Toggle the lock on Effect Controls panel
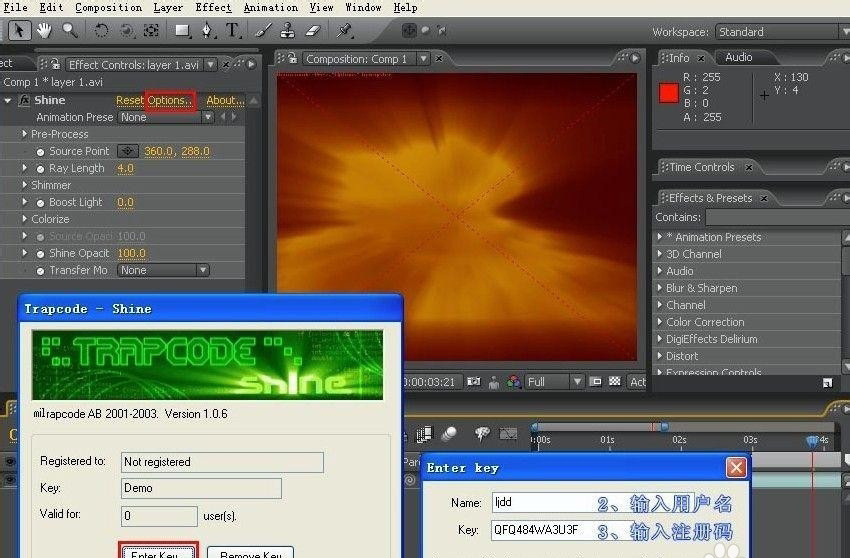The image size is (850, 558). 55,65
